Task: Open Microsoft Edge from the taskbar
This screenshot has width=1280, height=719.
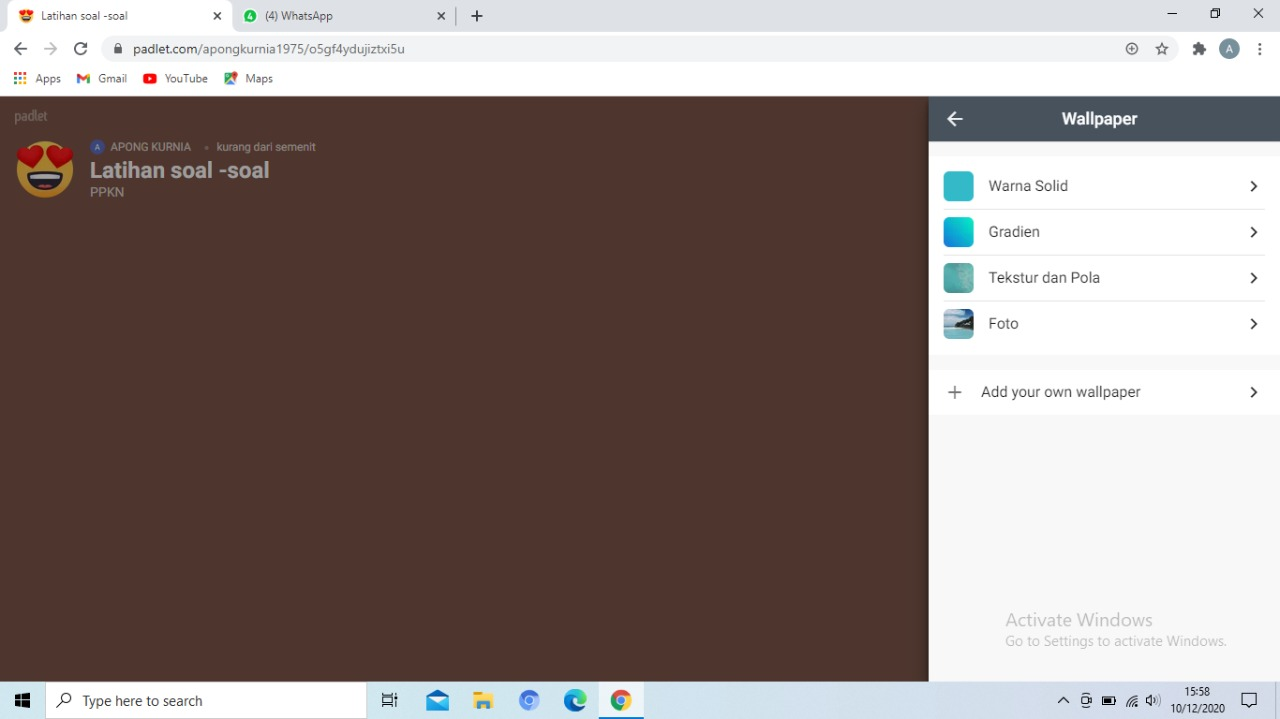Action: [x=575, y=701]
